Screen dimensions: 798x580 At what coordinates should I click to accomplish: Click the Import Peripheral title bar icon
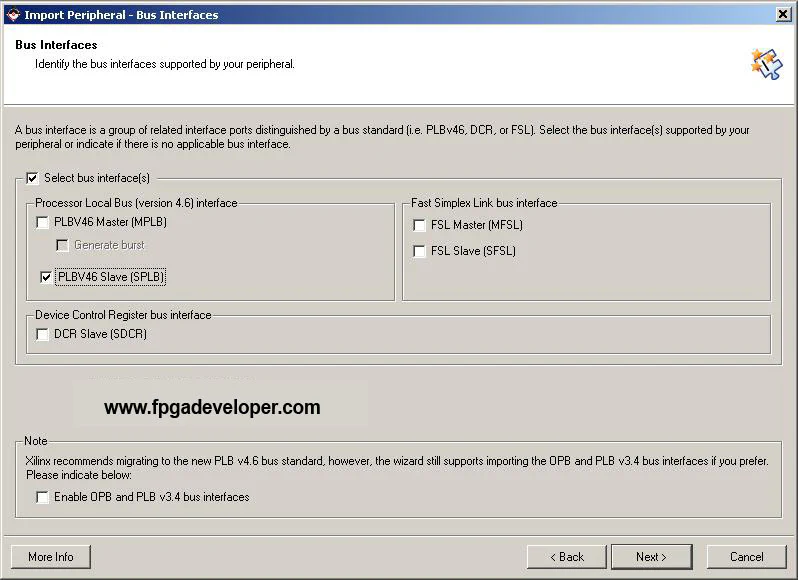[x=12, y=14]
